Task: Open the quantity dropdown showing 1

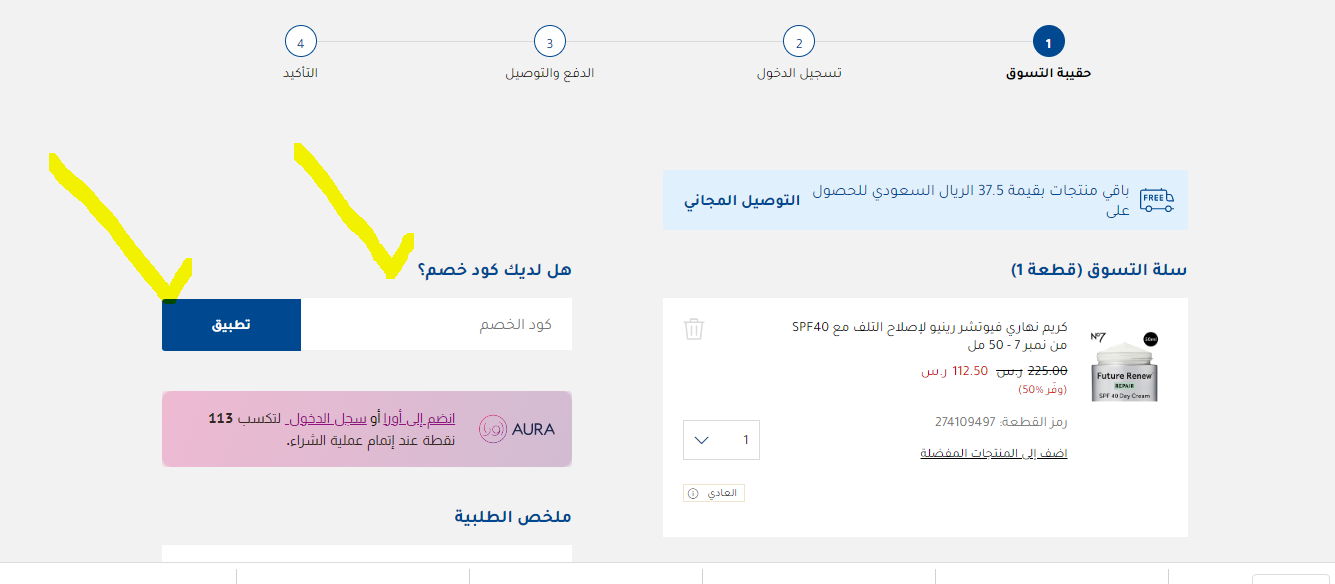Action: 721,440
